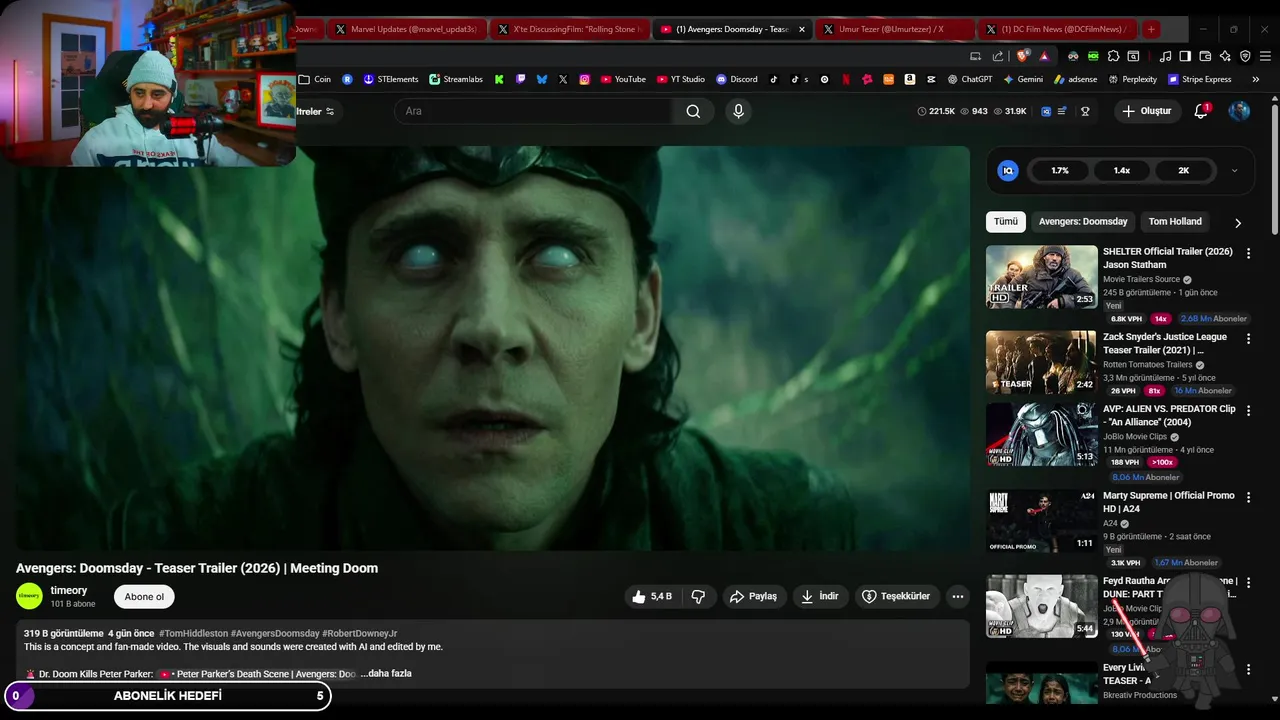Screen dimensions: 1280x720
Task: Click the YouTube search magnifier button
Action: click(x=693, y=111)
